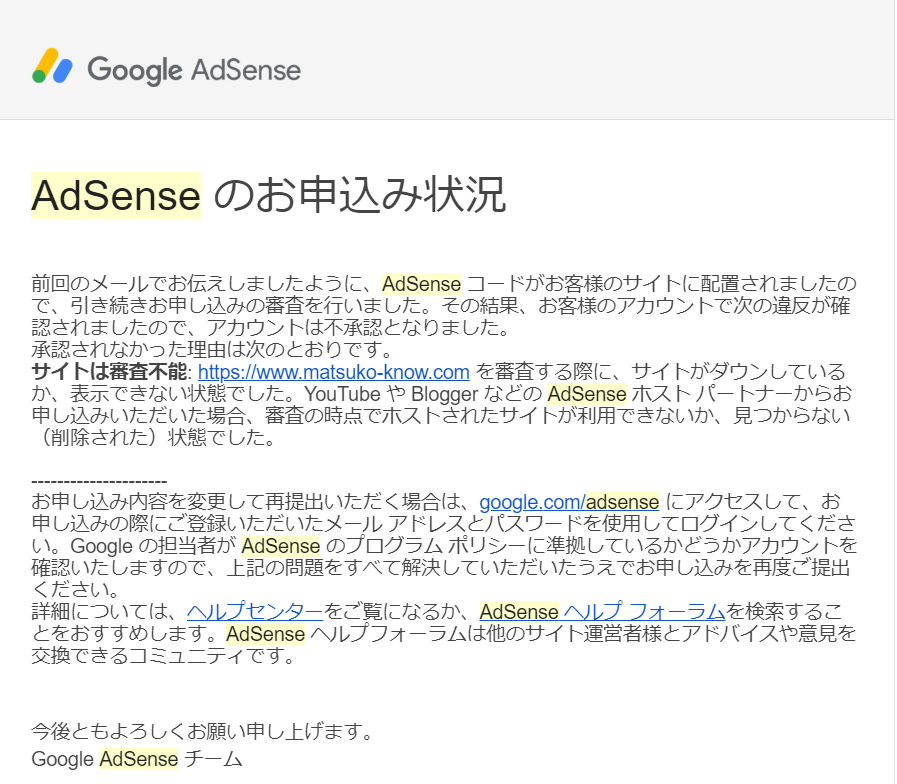Open the AdSense ヘルプ フォーラム link

[602, 612]
